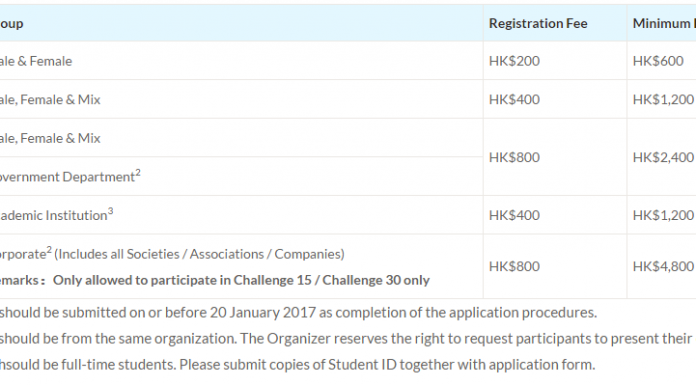Click the Academic Institution group text
This screenshot has width=696, height=385.
coord(53,215)
